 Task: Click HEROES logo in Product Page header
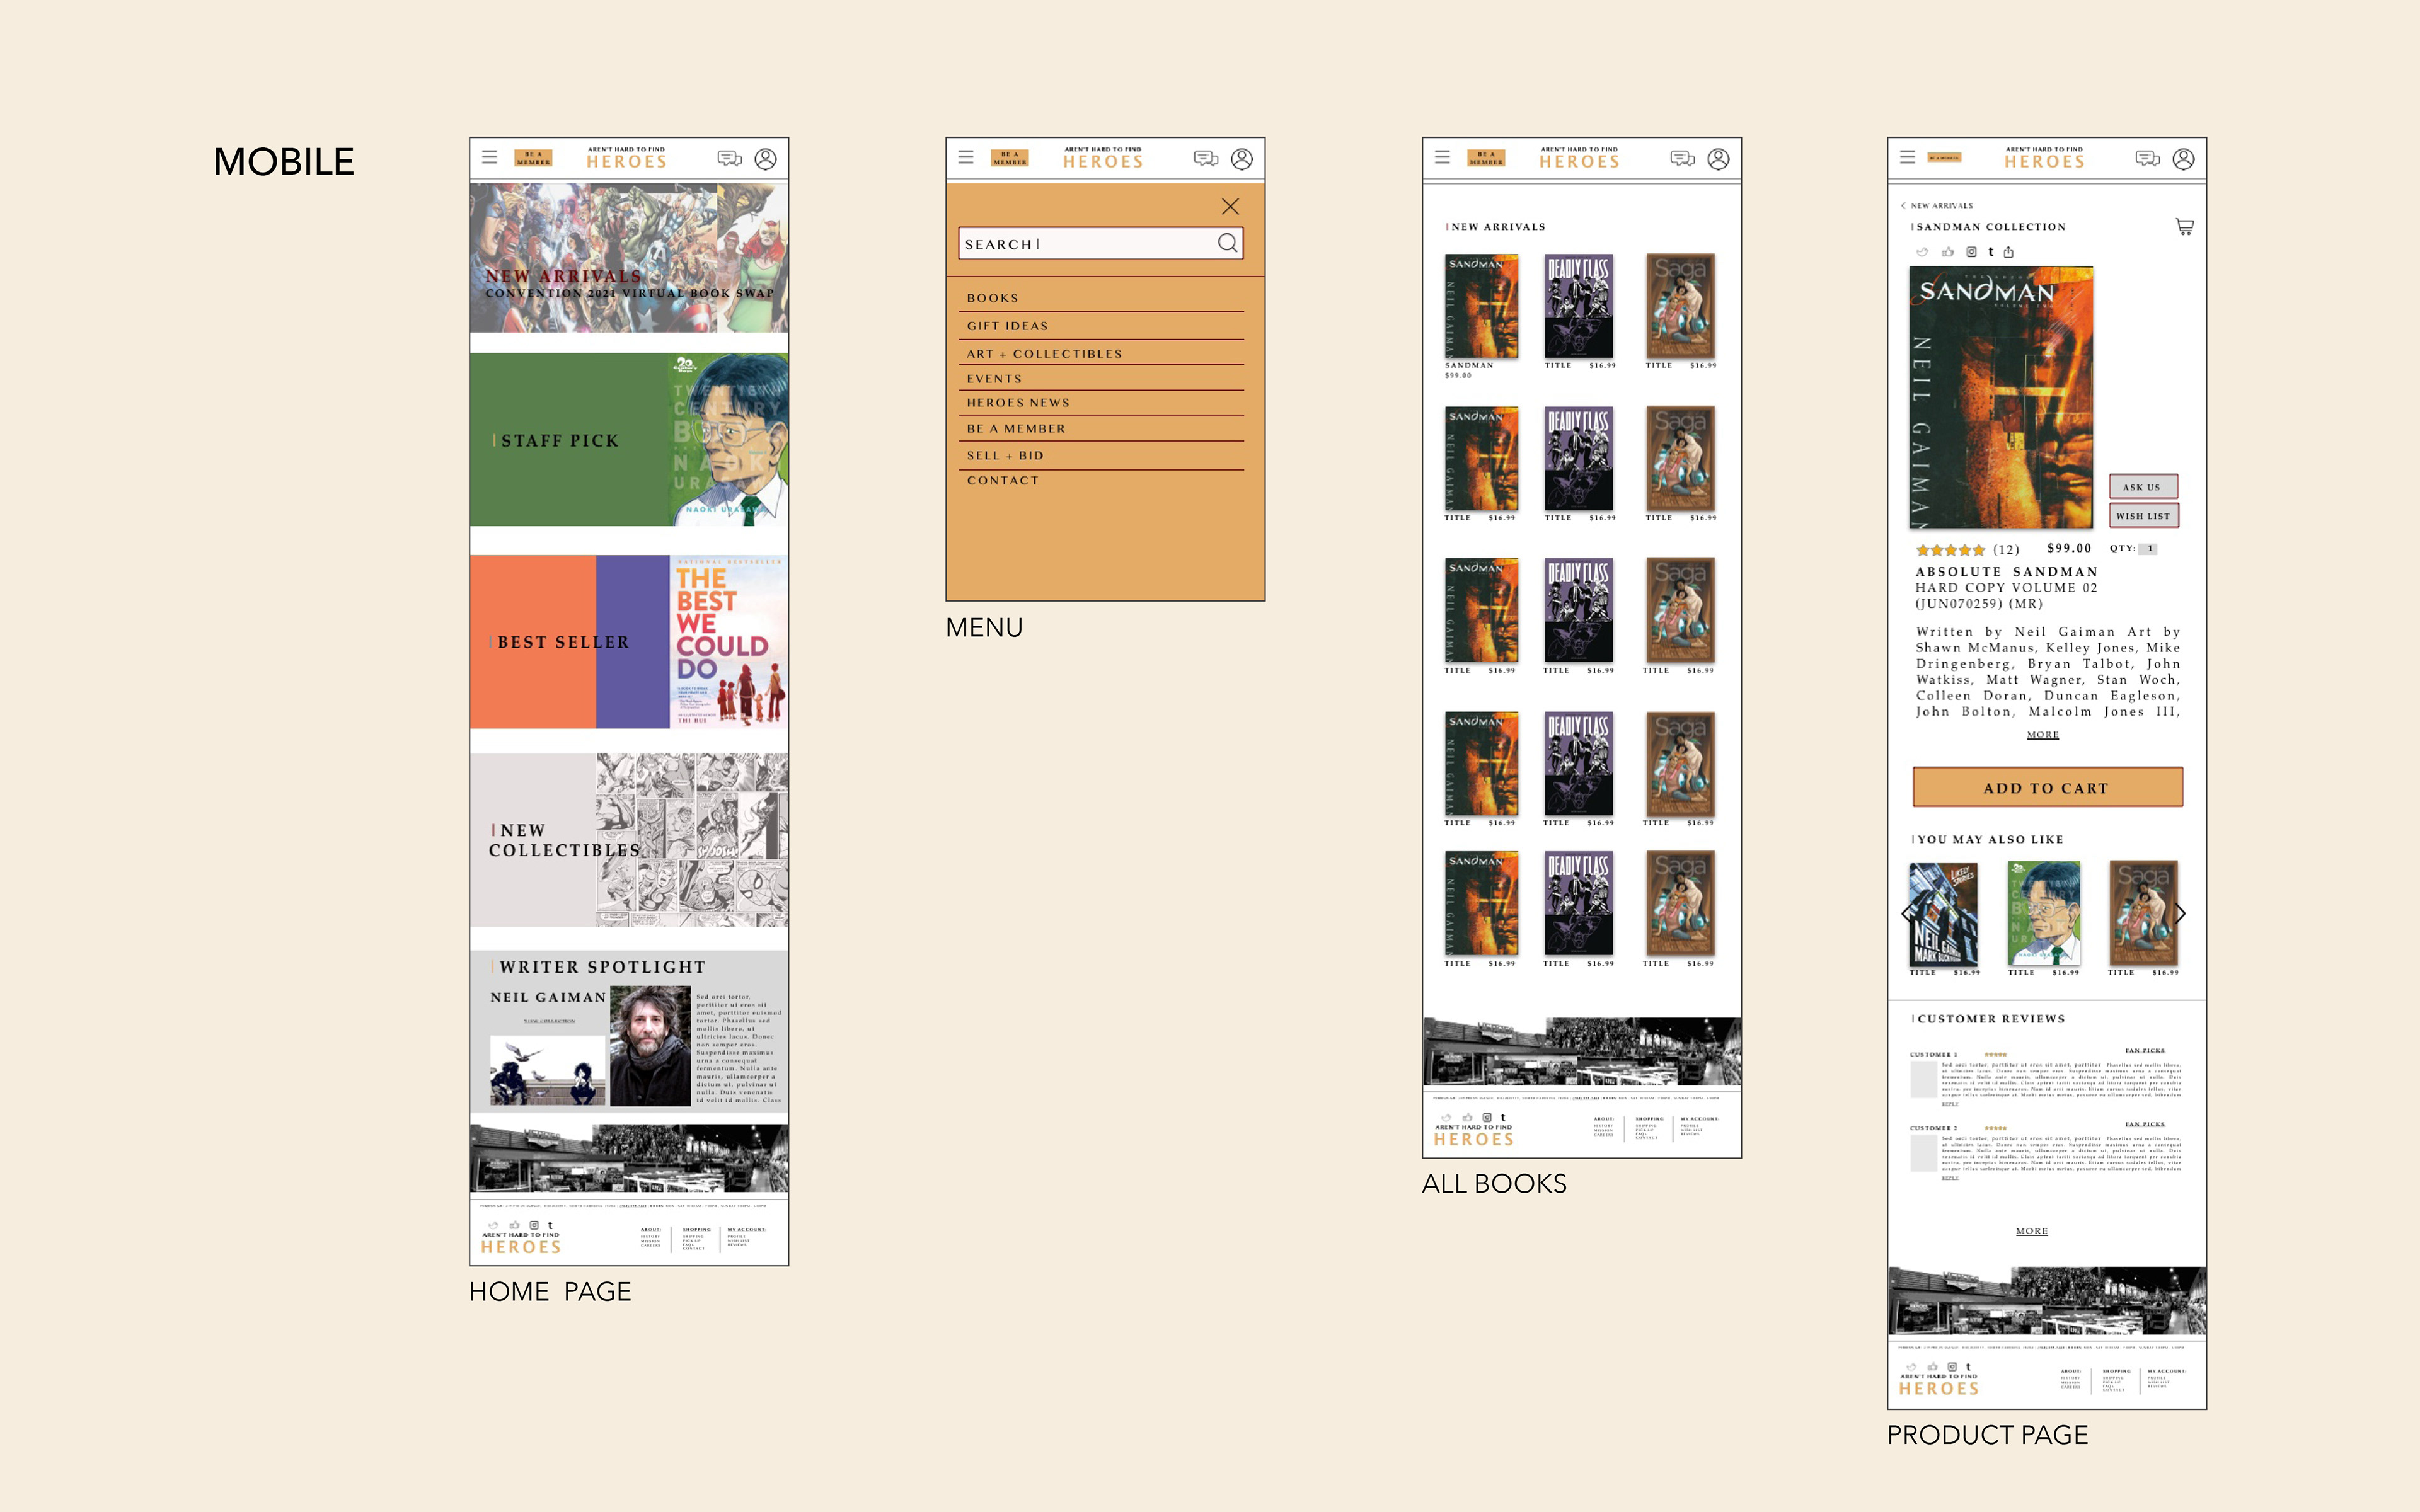click(2044, 157)
